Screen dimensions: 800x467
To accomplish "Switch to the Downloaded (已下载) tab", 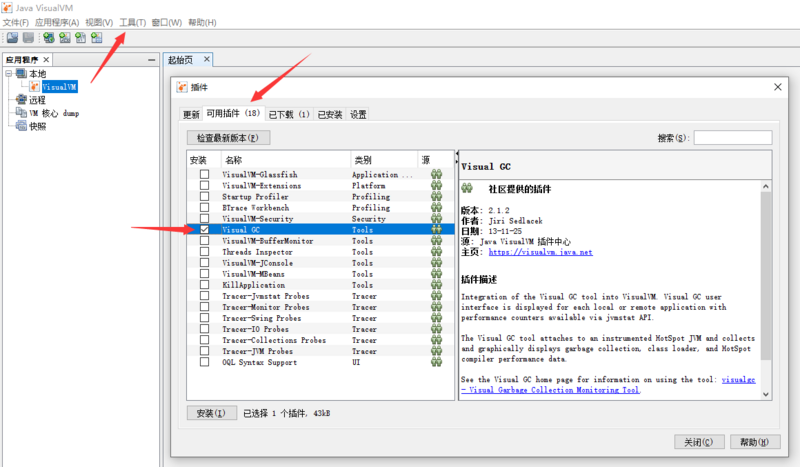I will point(289,114).
